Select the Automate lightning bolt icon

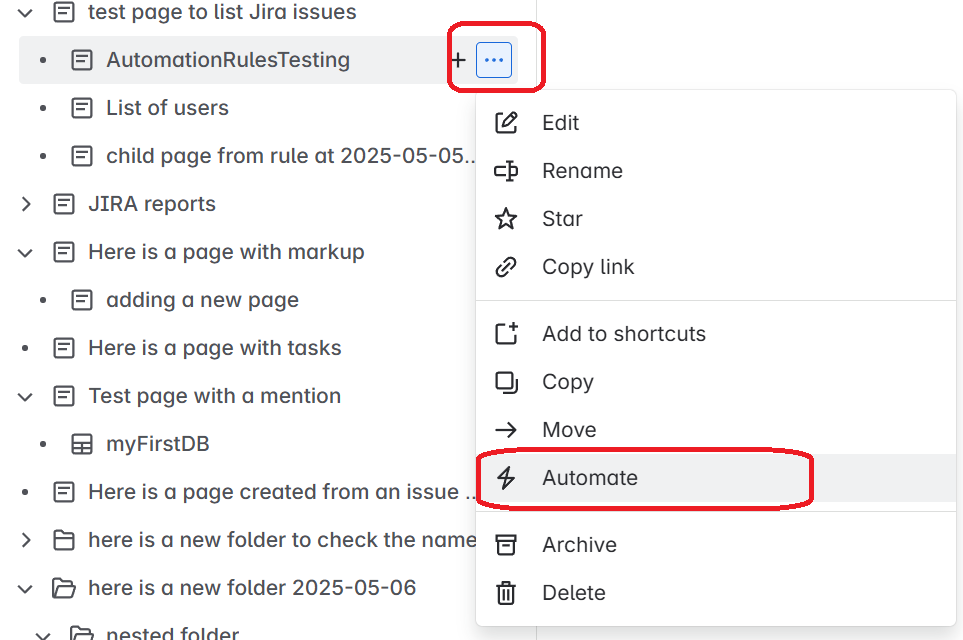pos(507,478)
